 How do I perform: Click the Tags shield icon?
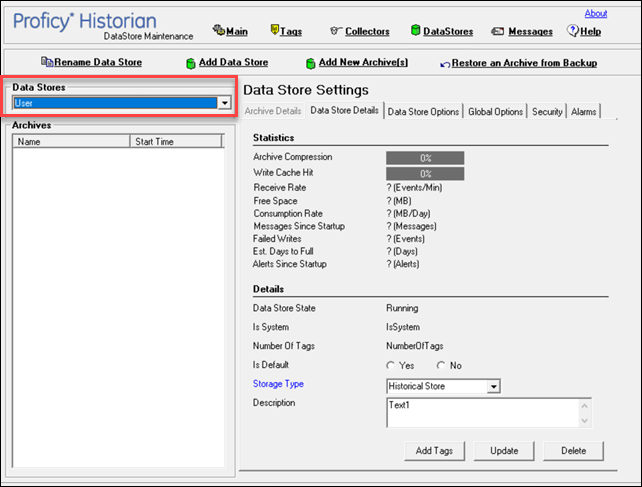[275, 29]
